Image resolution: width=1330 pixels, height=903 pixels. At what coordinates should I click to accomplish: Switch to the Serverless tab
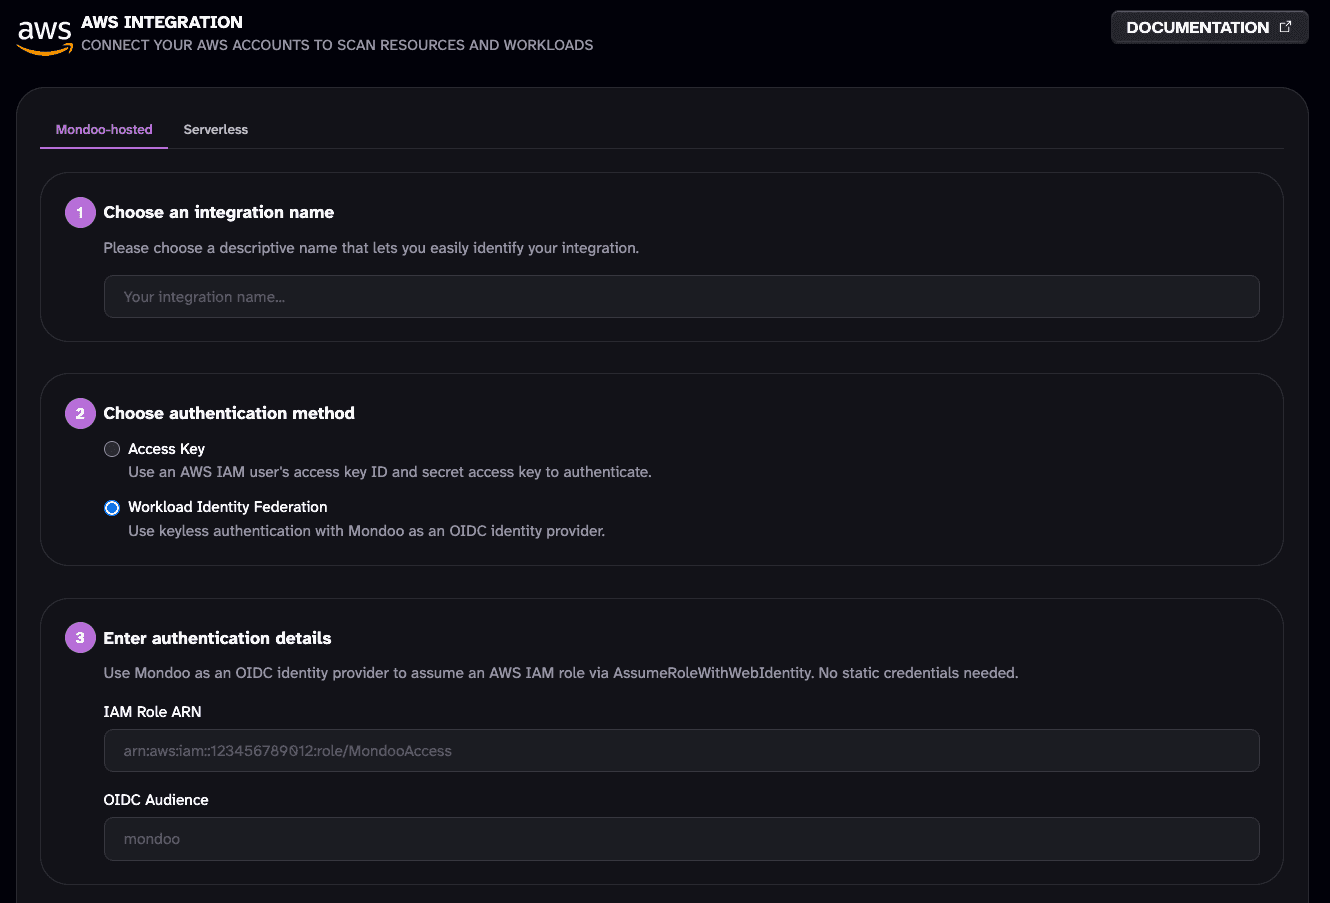click(x=216, y=130)
